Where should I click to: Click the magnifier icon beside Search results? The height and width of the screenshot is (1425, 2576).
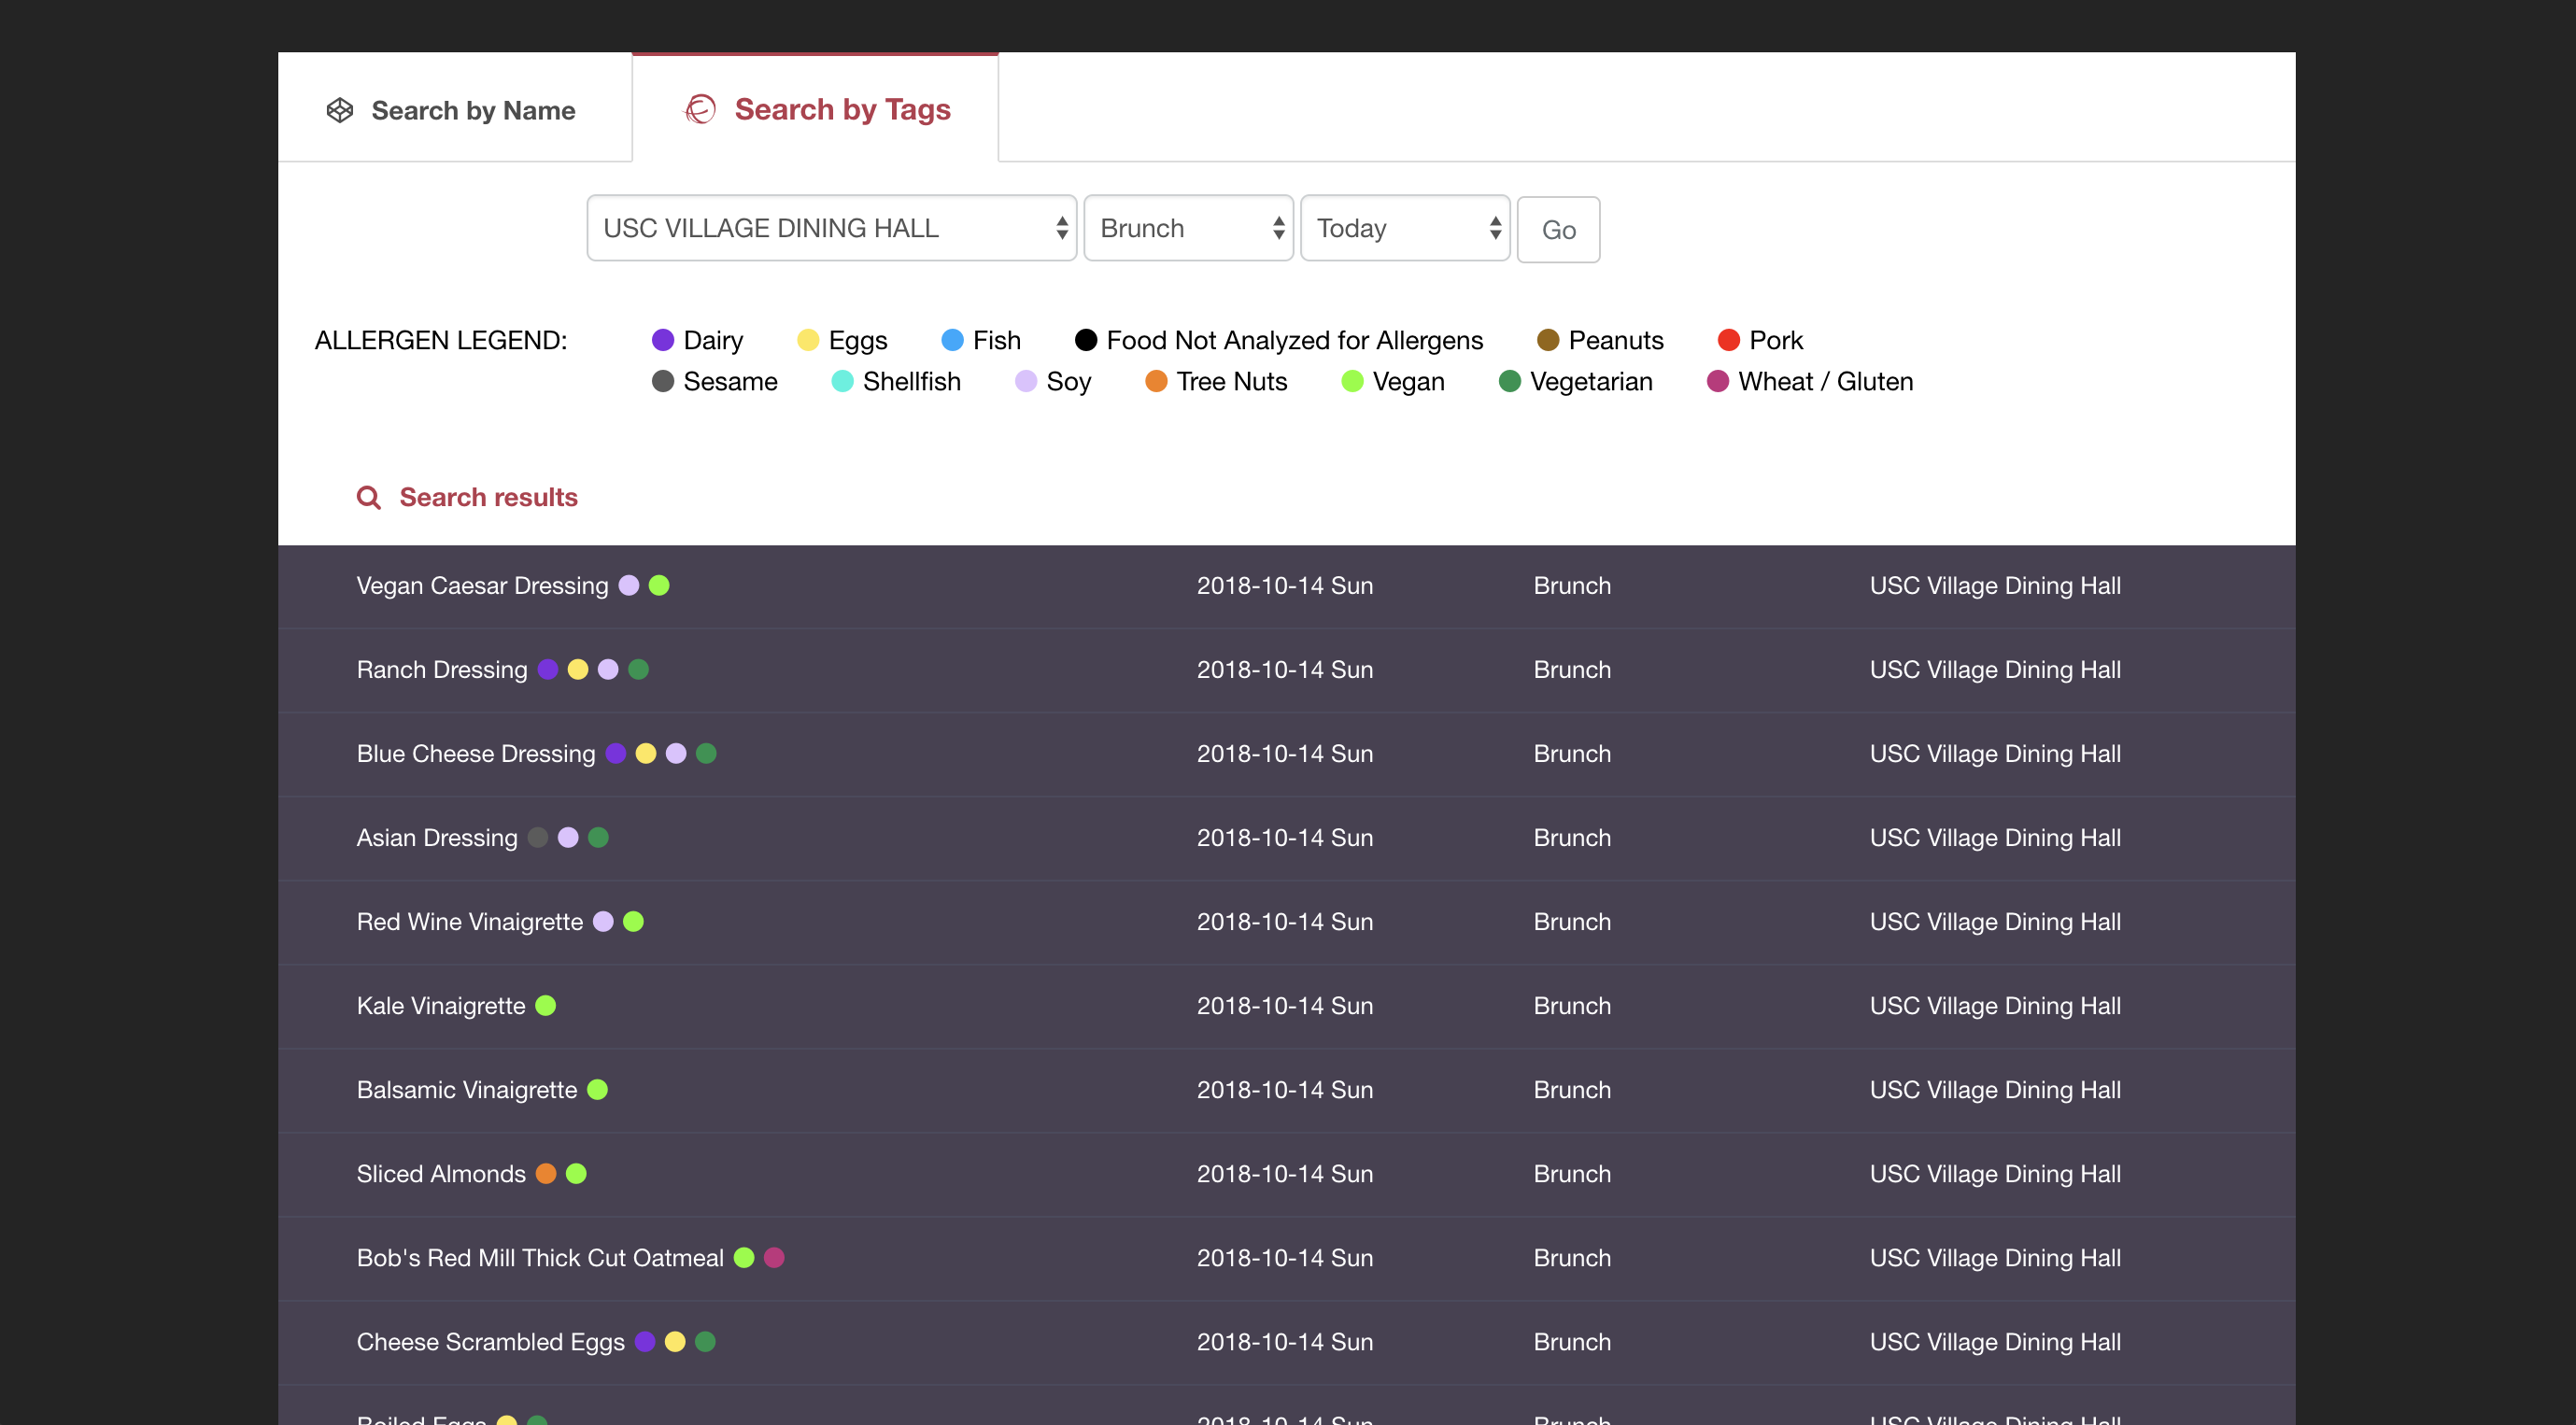point(368,497)
